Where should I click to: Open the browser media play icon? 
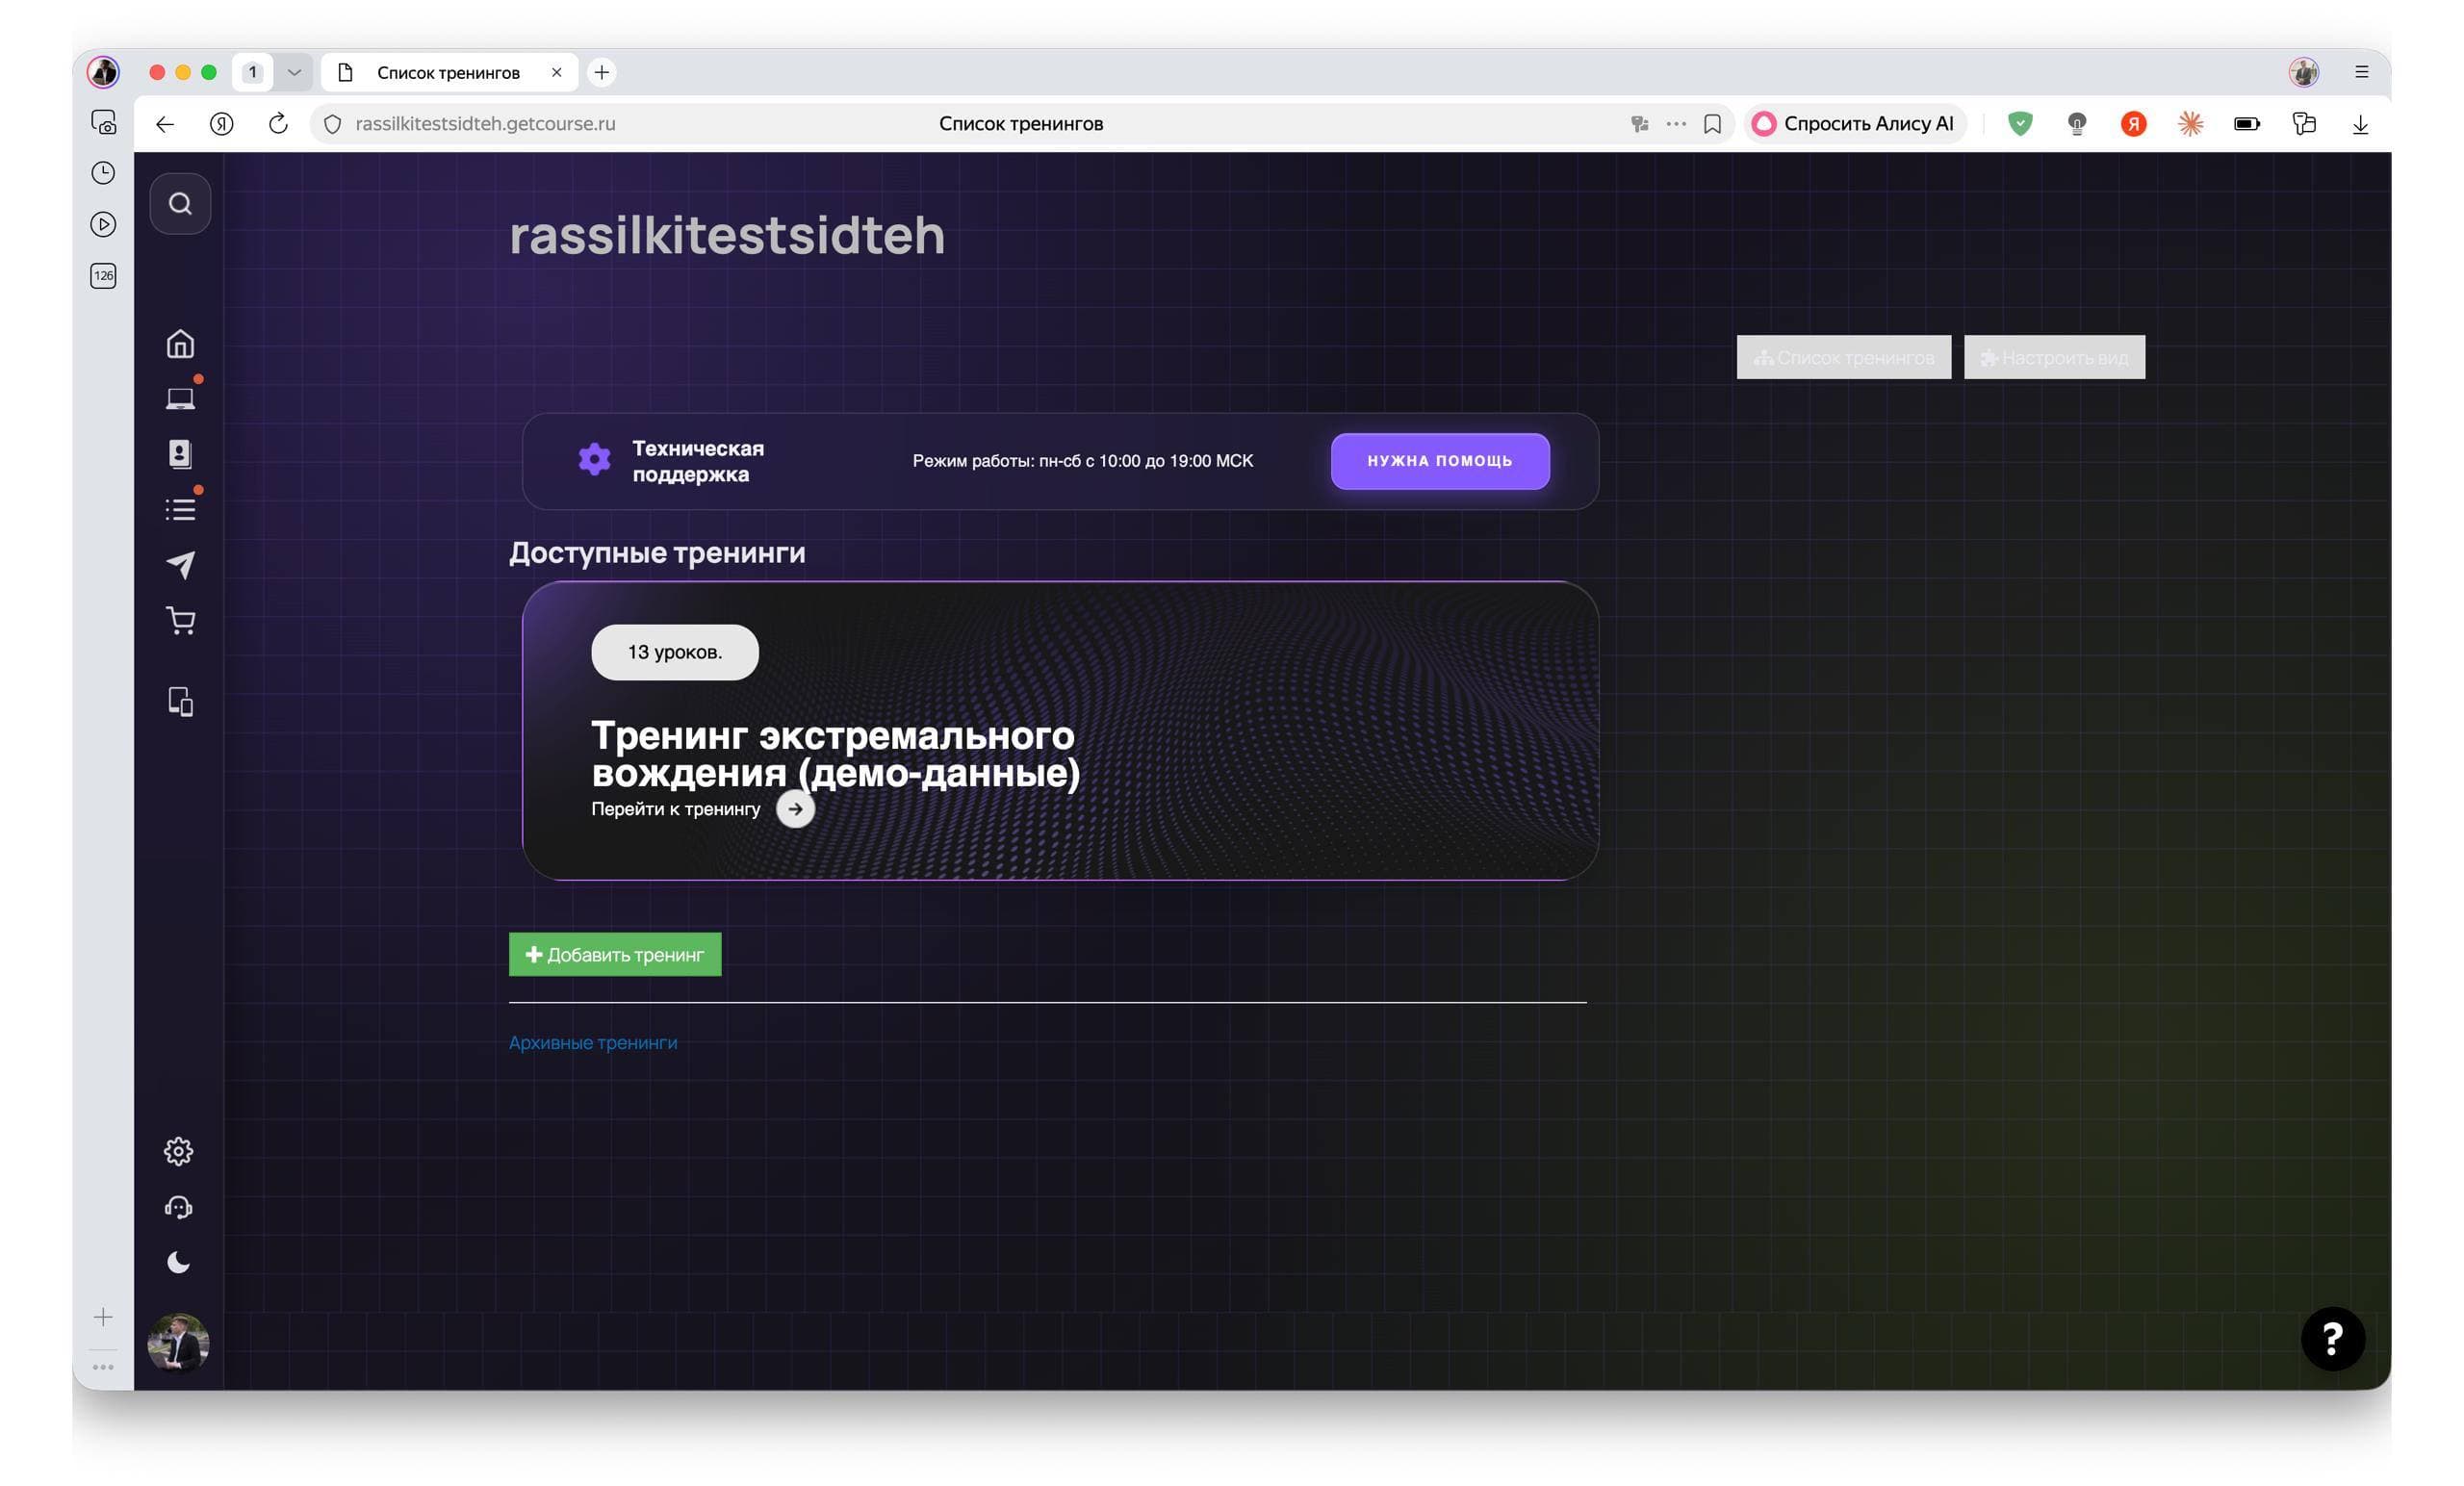click(103, 224)
